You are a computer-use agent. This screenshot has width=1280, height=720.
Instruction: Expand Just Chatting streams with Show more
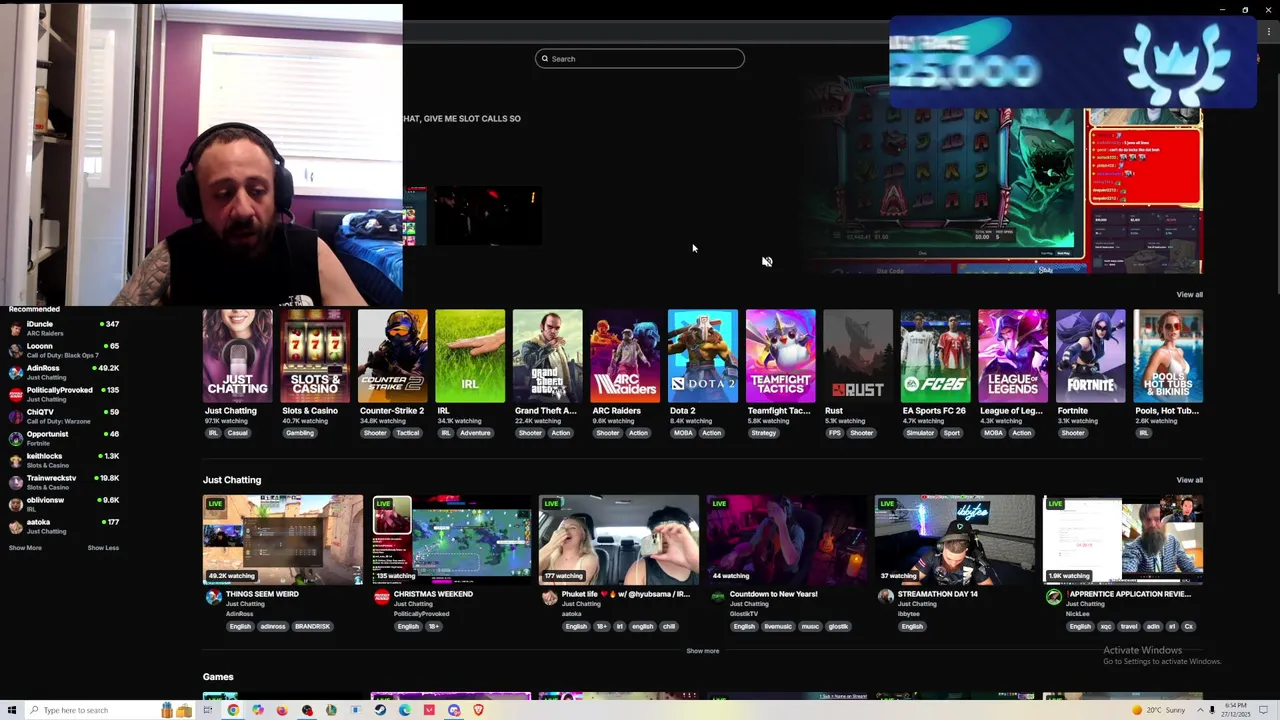(702, 651)
